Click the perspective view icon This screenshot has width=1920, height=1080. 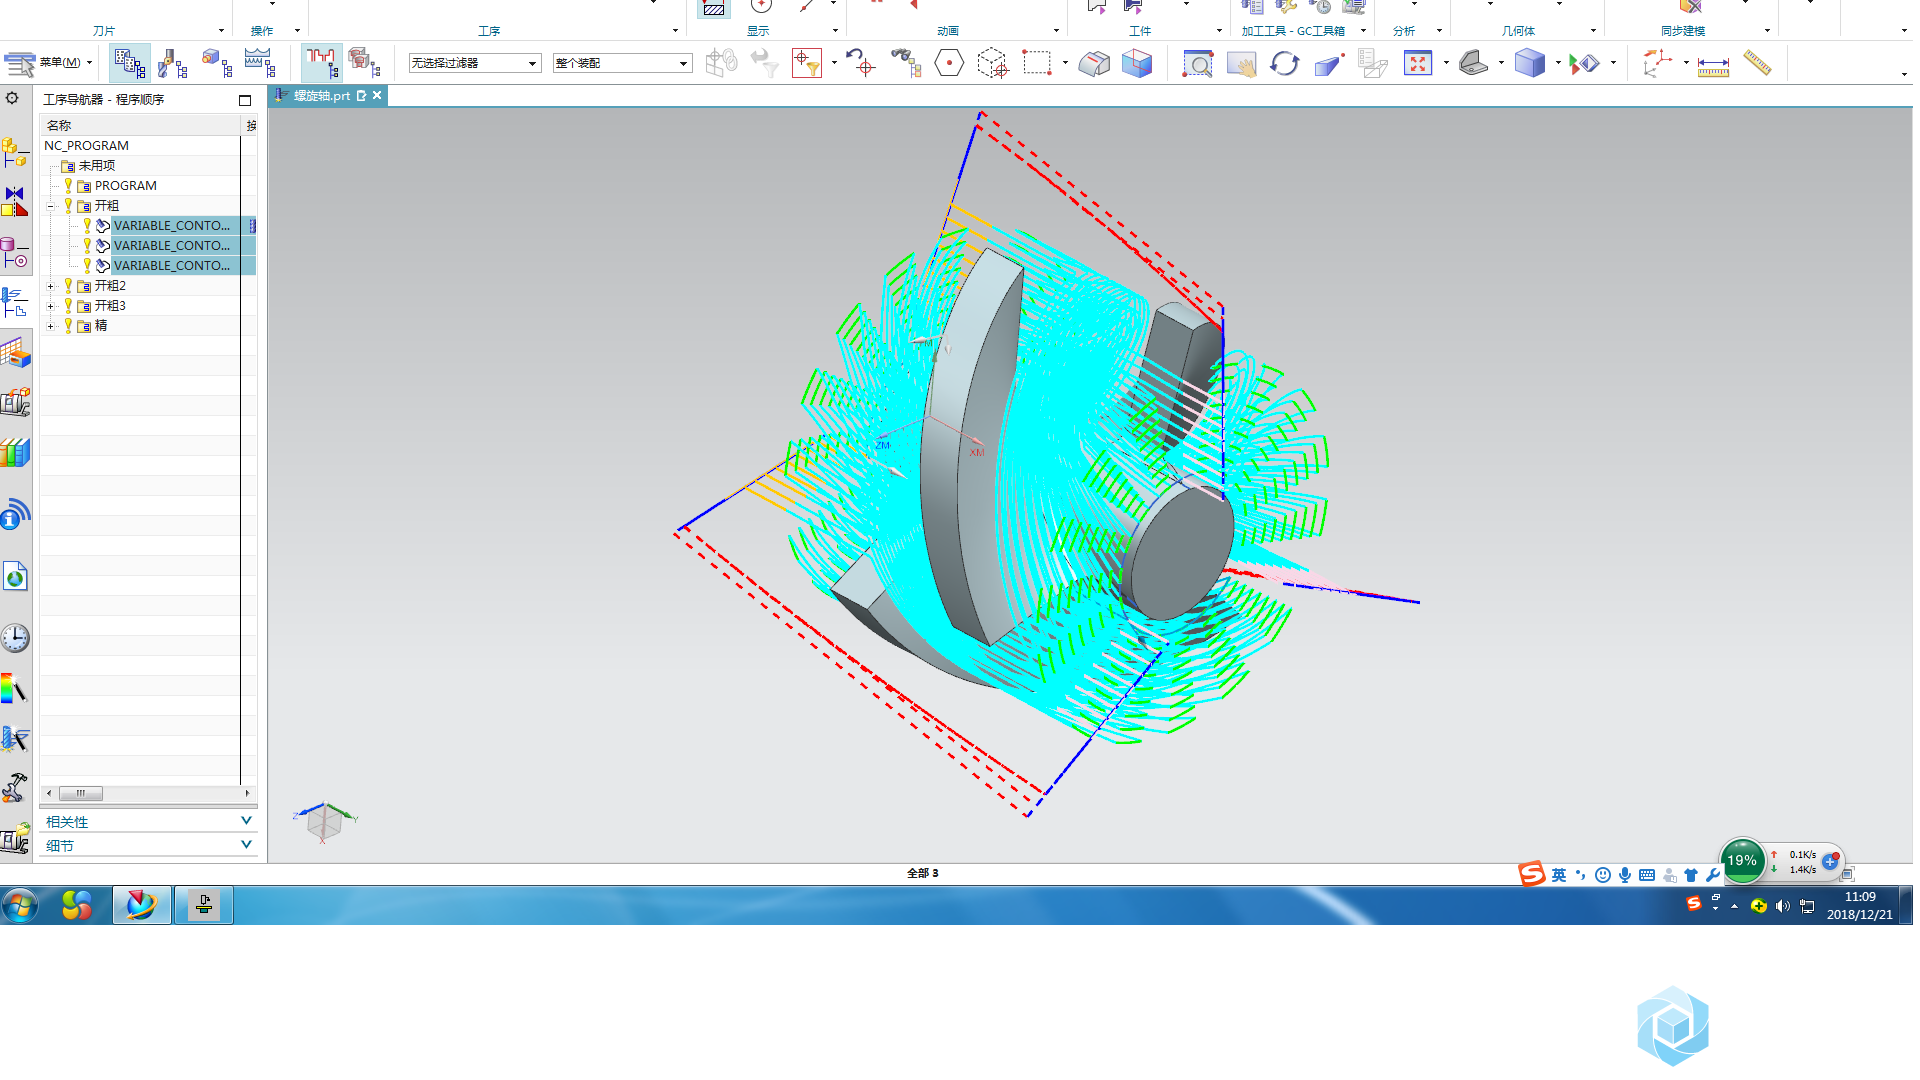coord(1328,64)
